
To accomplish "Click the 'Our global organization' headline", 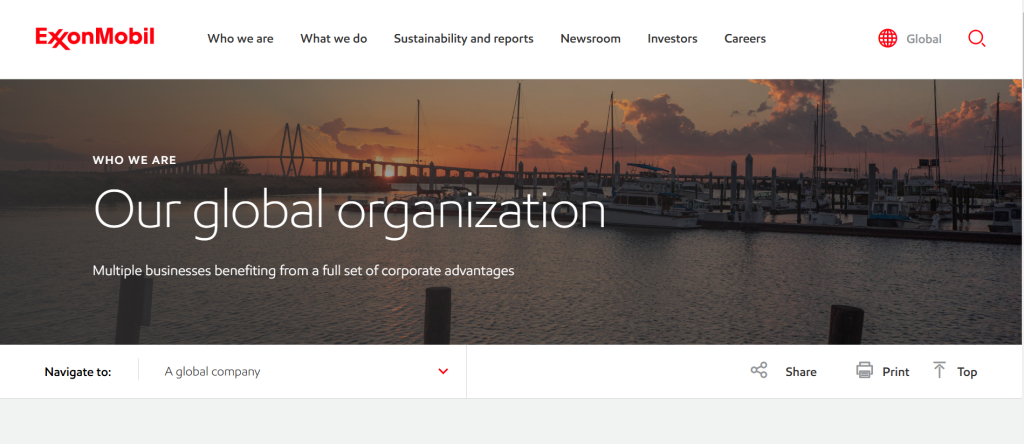I will (349, 211).
